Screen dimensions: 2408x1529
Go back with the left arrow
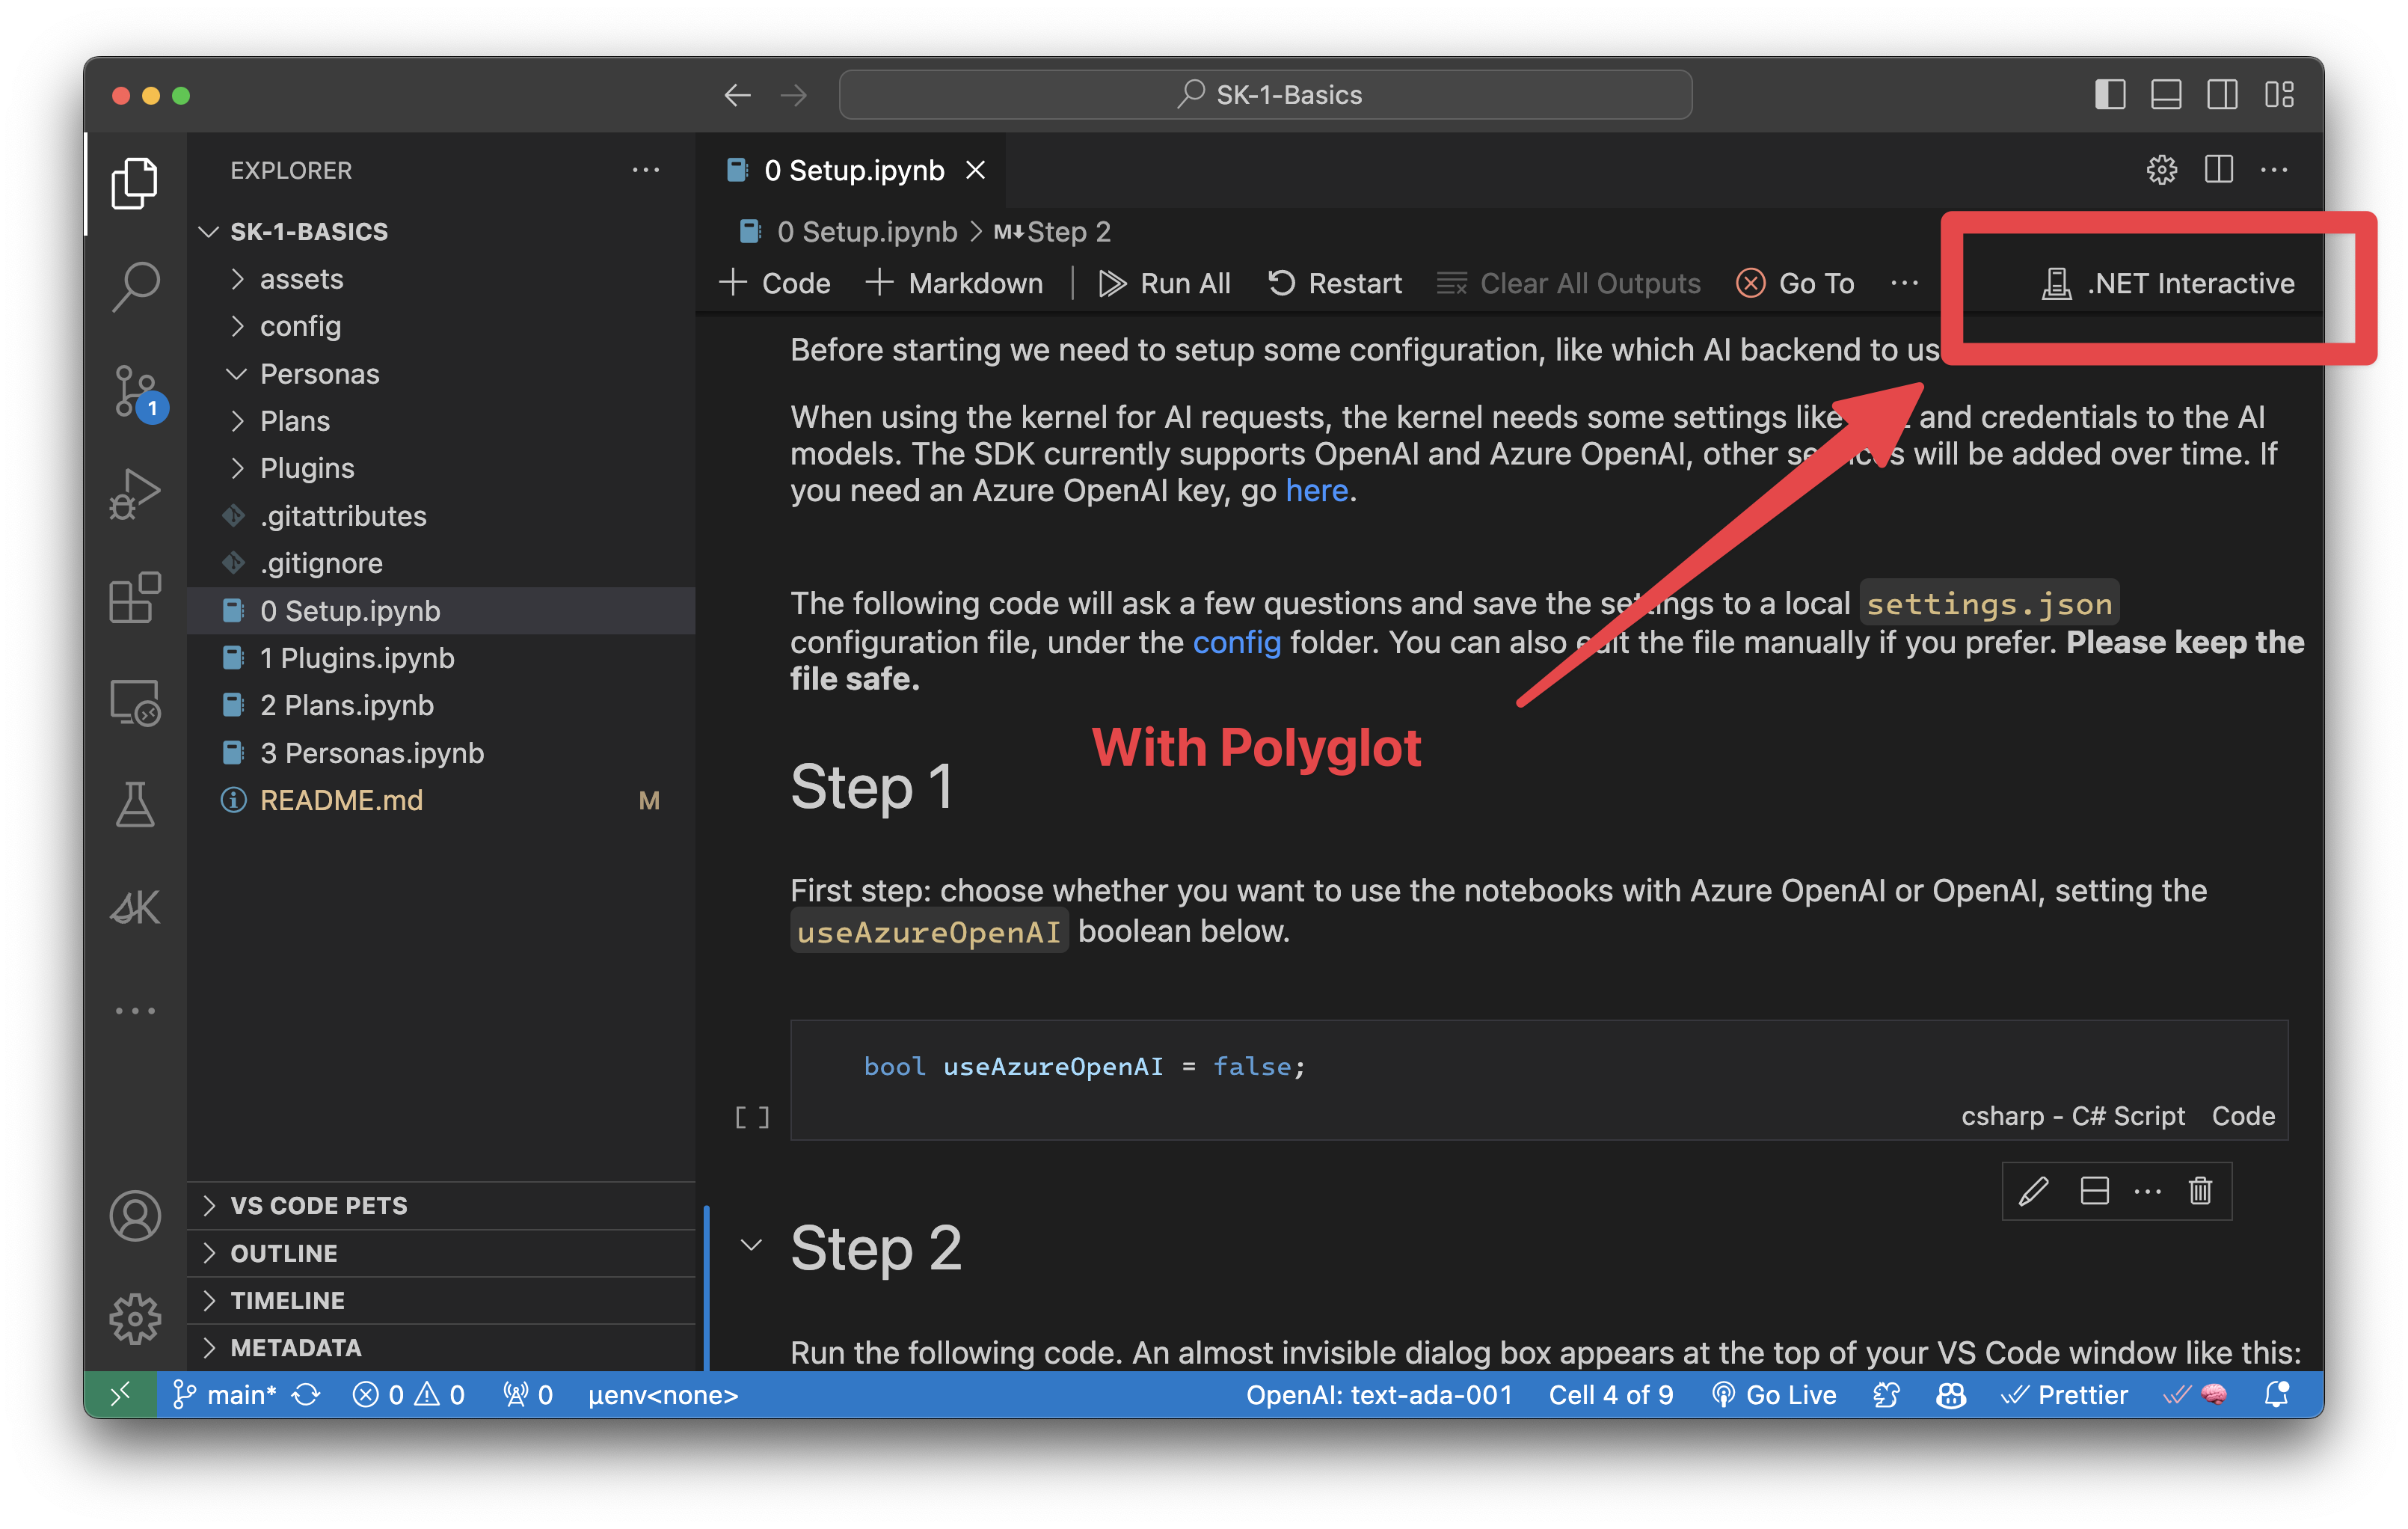[x=737, y=95]
